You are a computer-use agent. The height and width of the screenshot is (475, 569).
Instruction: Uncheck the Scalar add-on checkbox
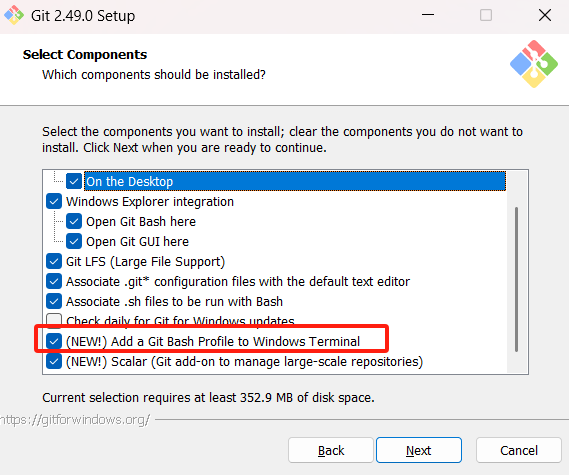point(54,361)
